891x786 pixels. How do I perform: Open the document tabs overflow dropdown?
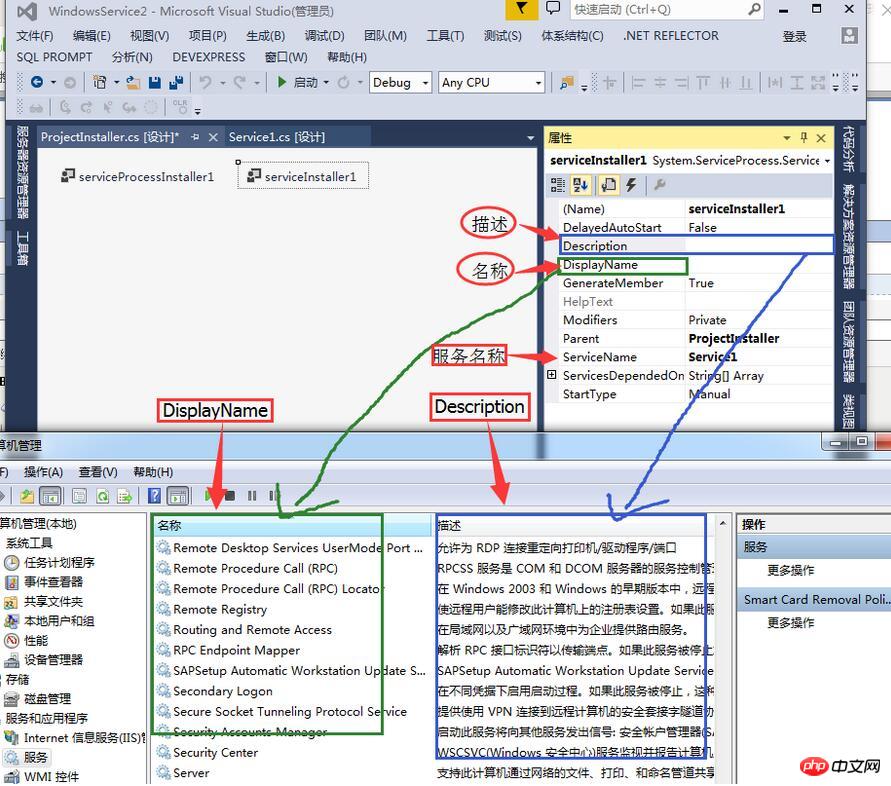tap(530, 138)
